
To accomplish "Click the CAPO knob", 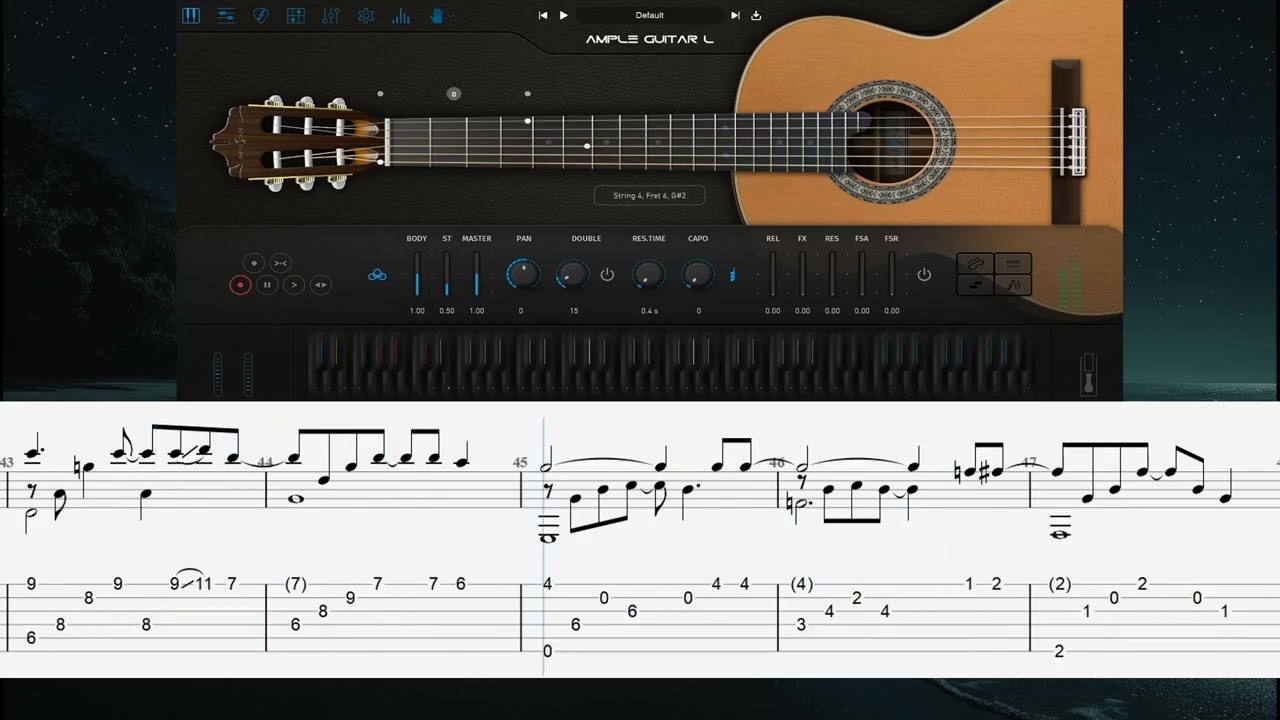I will click(698, 274).
